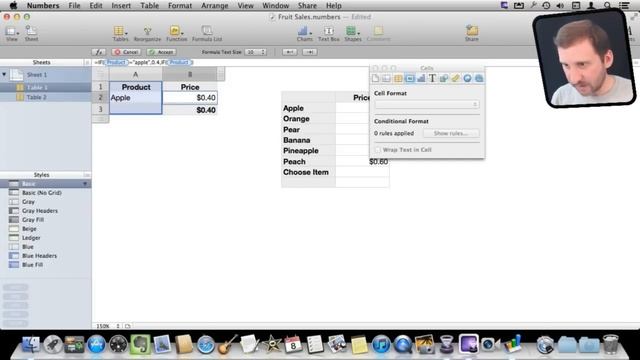Open Text inspector tab (T icon)
Viewport: 640px width, 360px height.
[432, 78]
